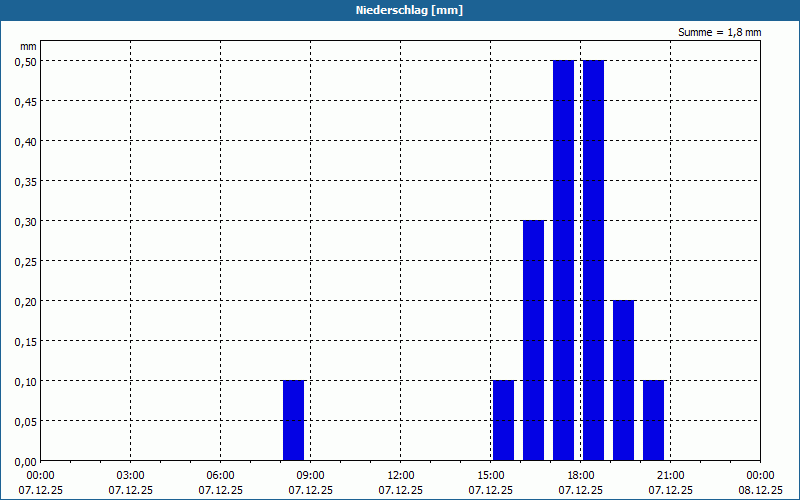Image resolution: width=800 pixels, height=500 pixels.
Task: Click the 0,20 y-axis value
Action: [x=26, y=301]
